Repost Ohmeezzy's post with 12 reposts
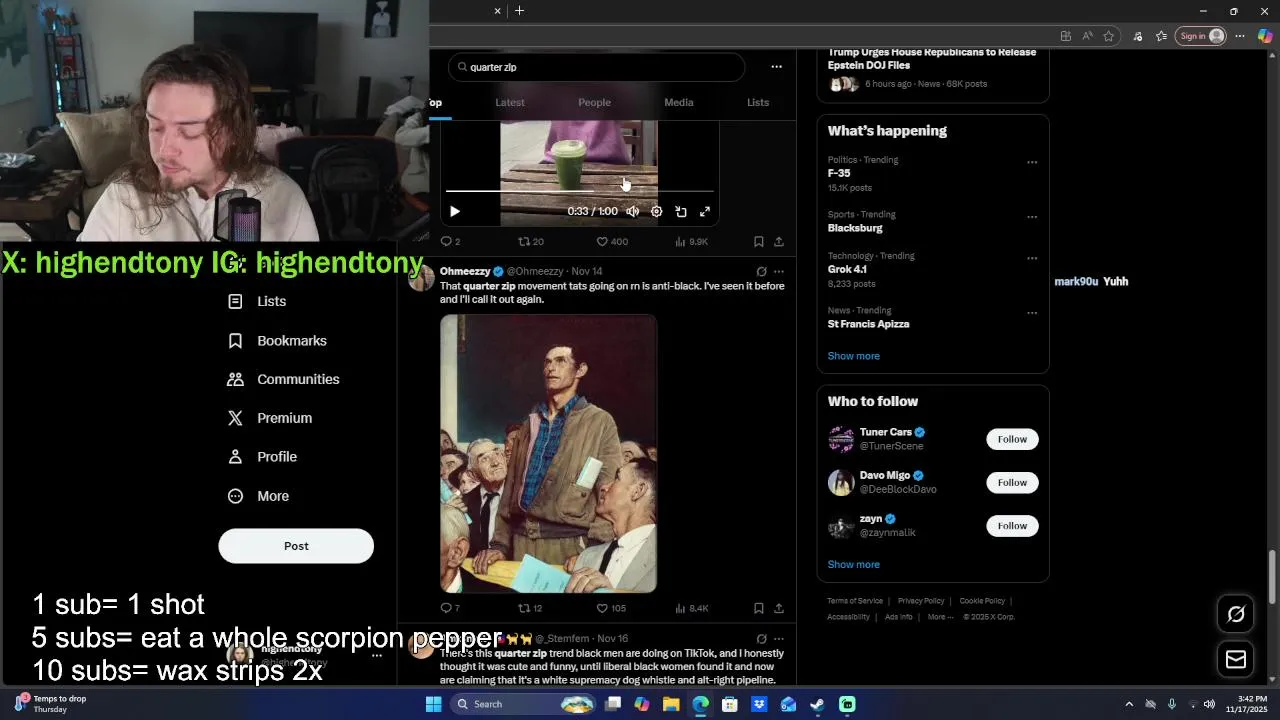Viewport: 1280px width, 720px height. point(530,608)
